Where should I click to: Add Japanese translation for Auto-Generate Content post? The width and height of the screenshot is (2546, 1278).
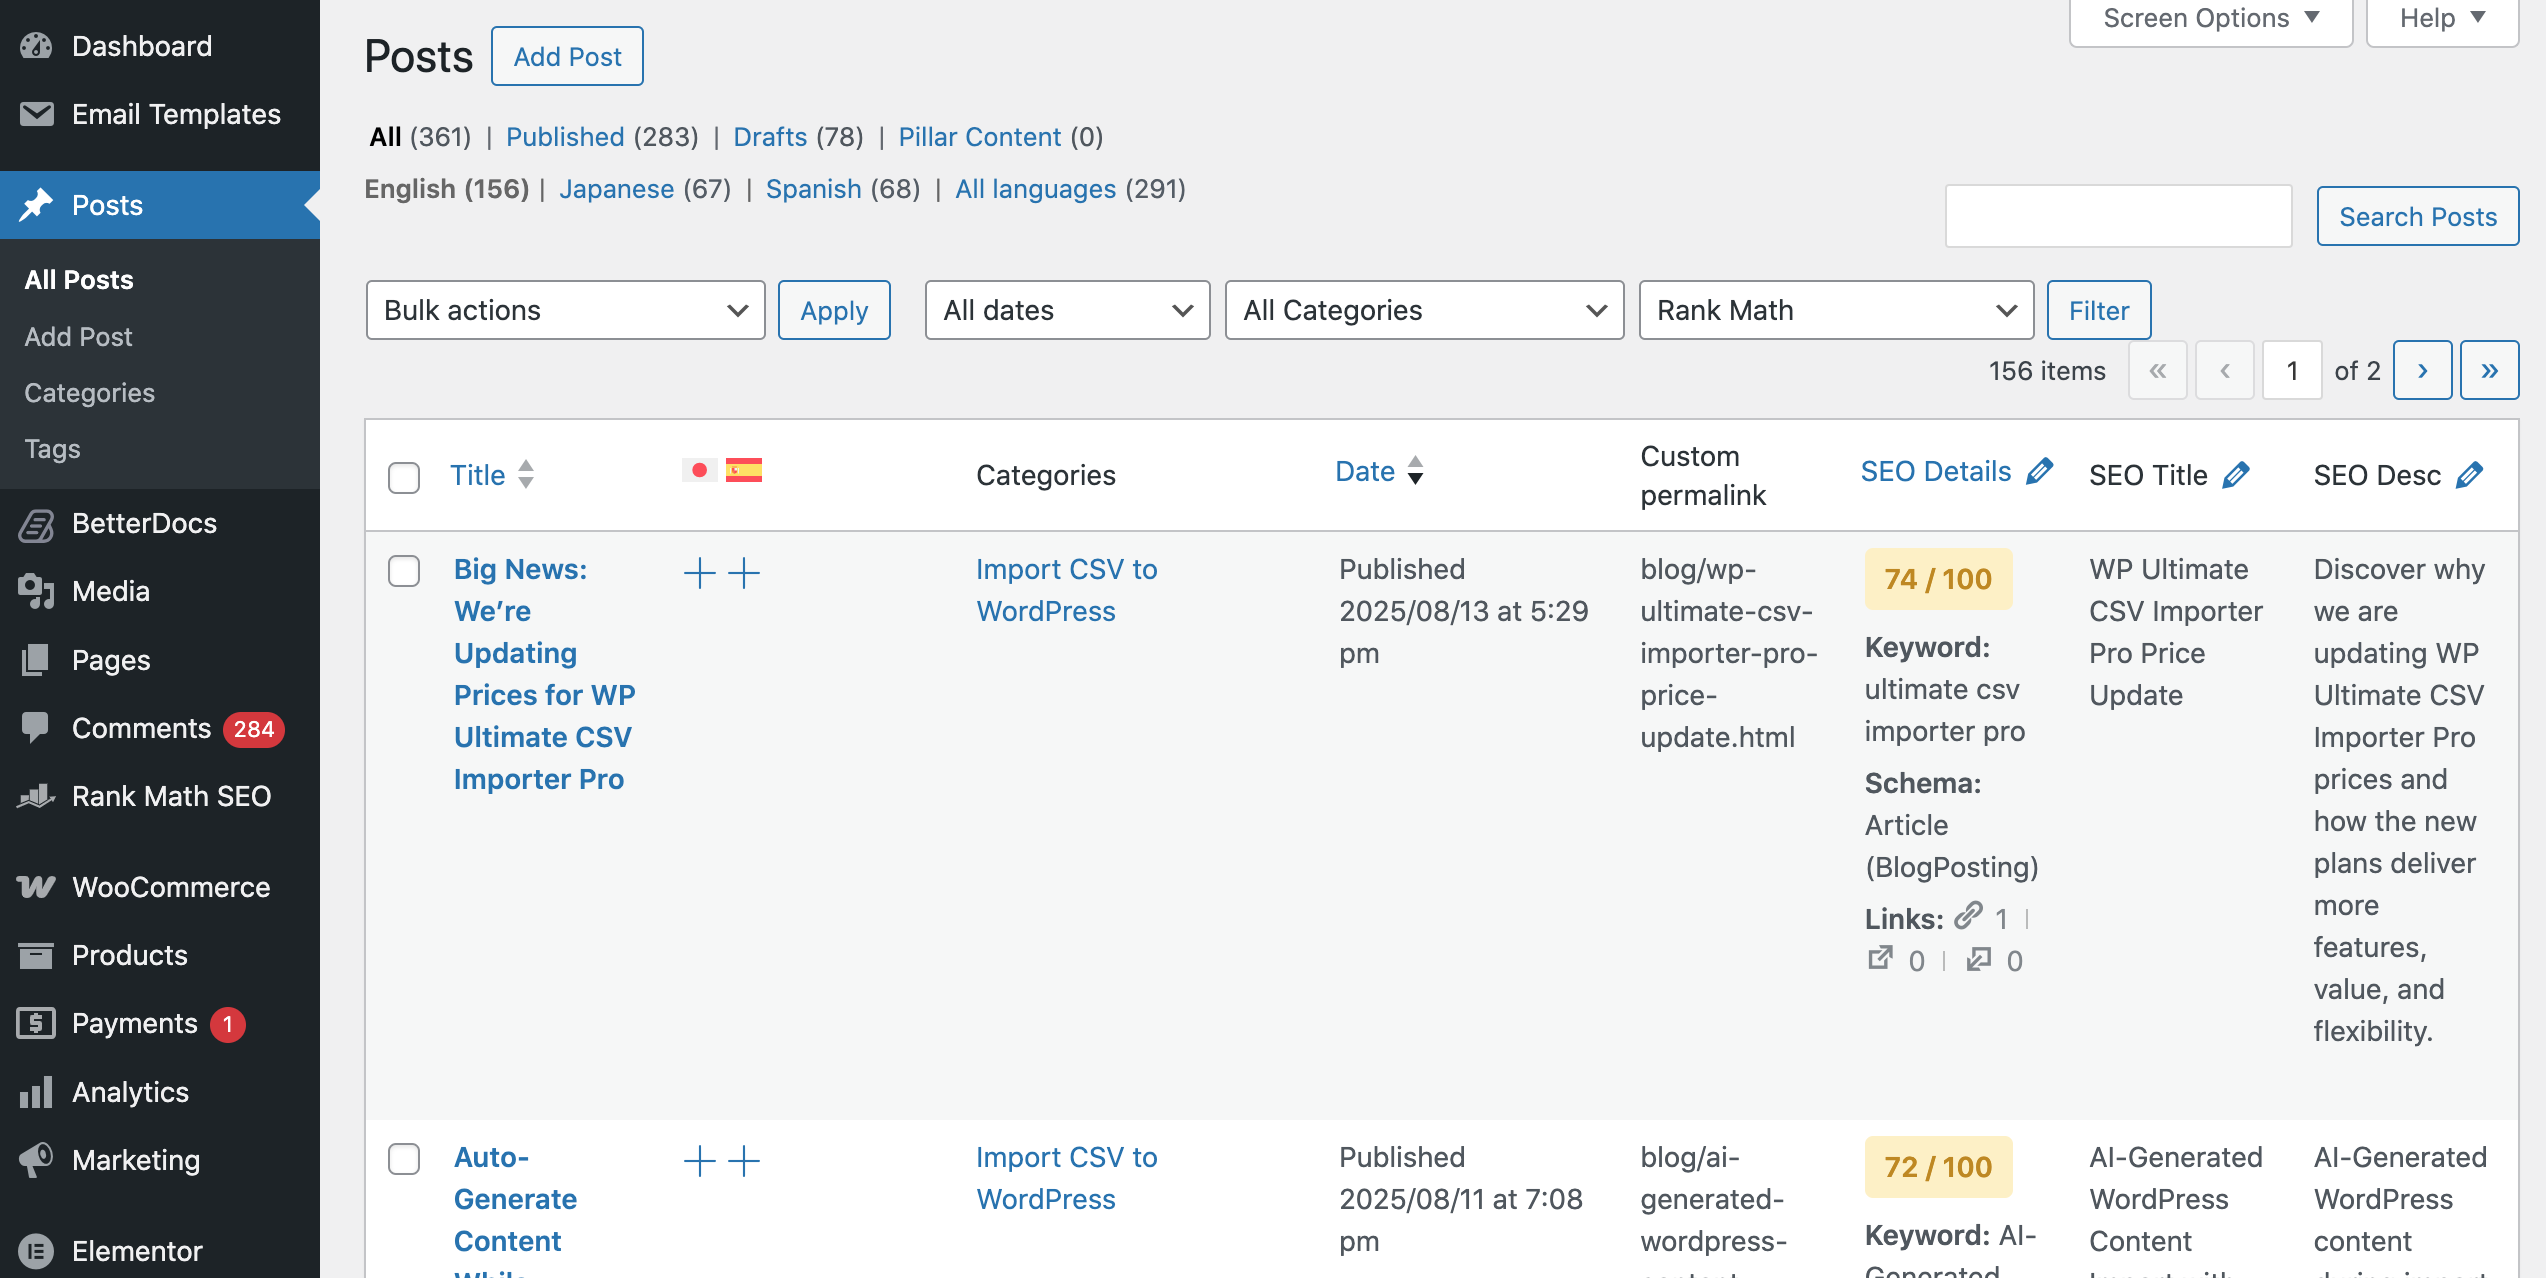point(700,1161)
